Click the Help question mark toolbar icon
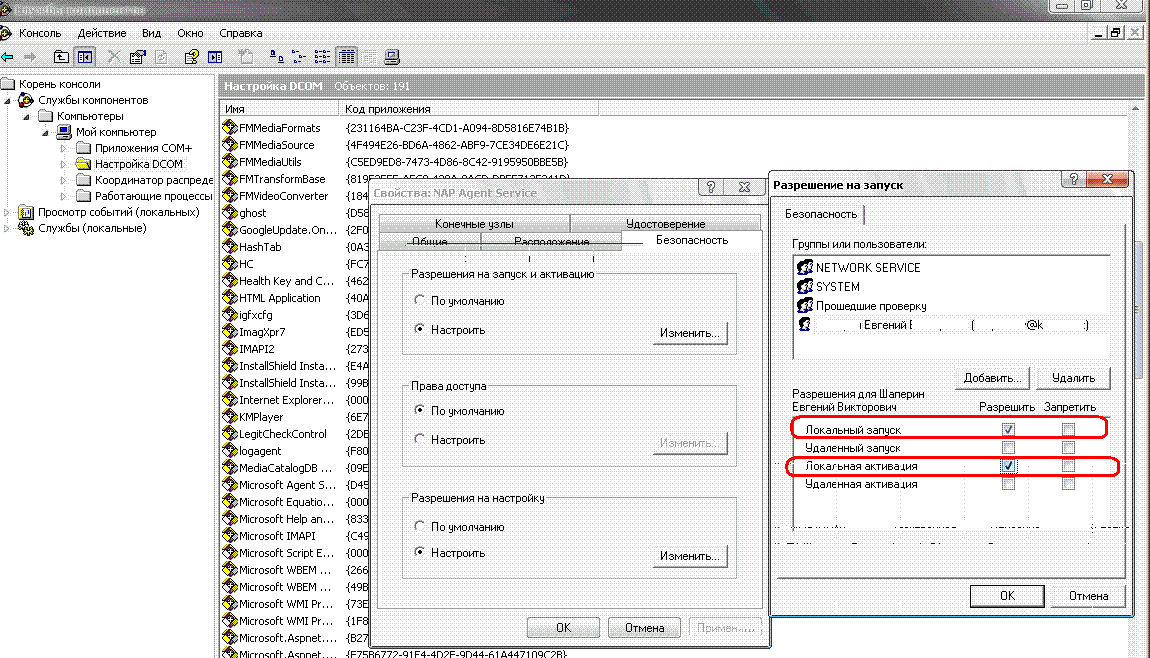The height and width of the screenshot is (658, 1150). tap(191, 57)
